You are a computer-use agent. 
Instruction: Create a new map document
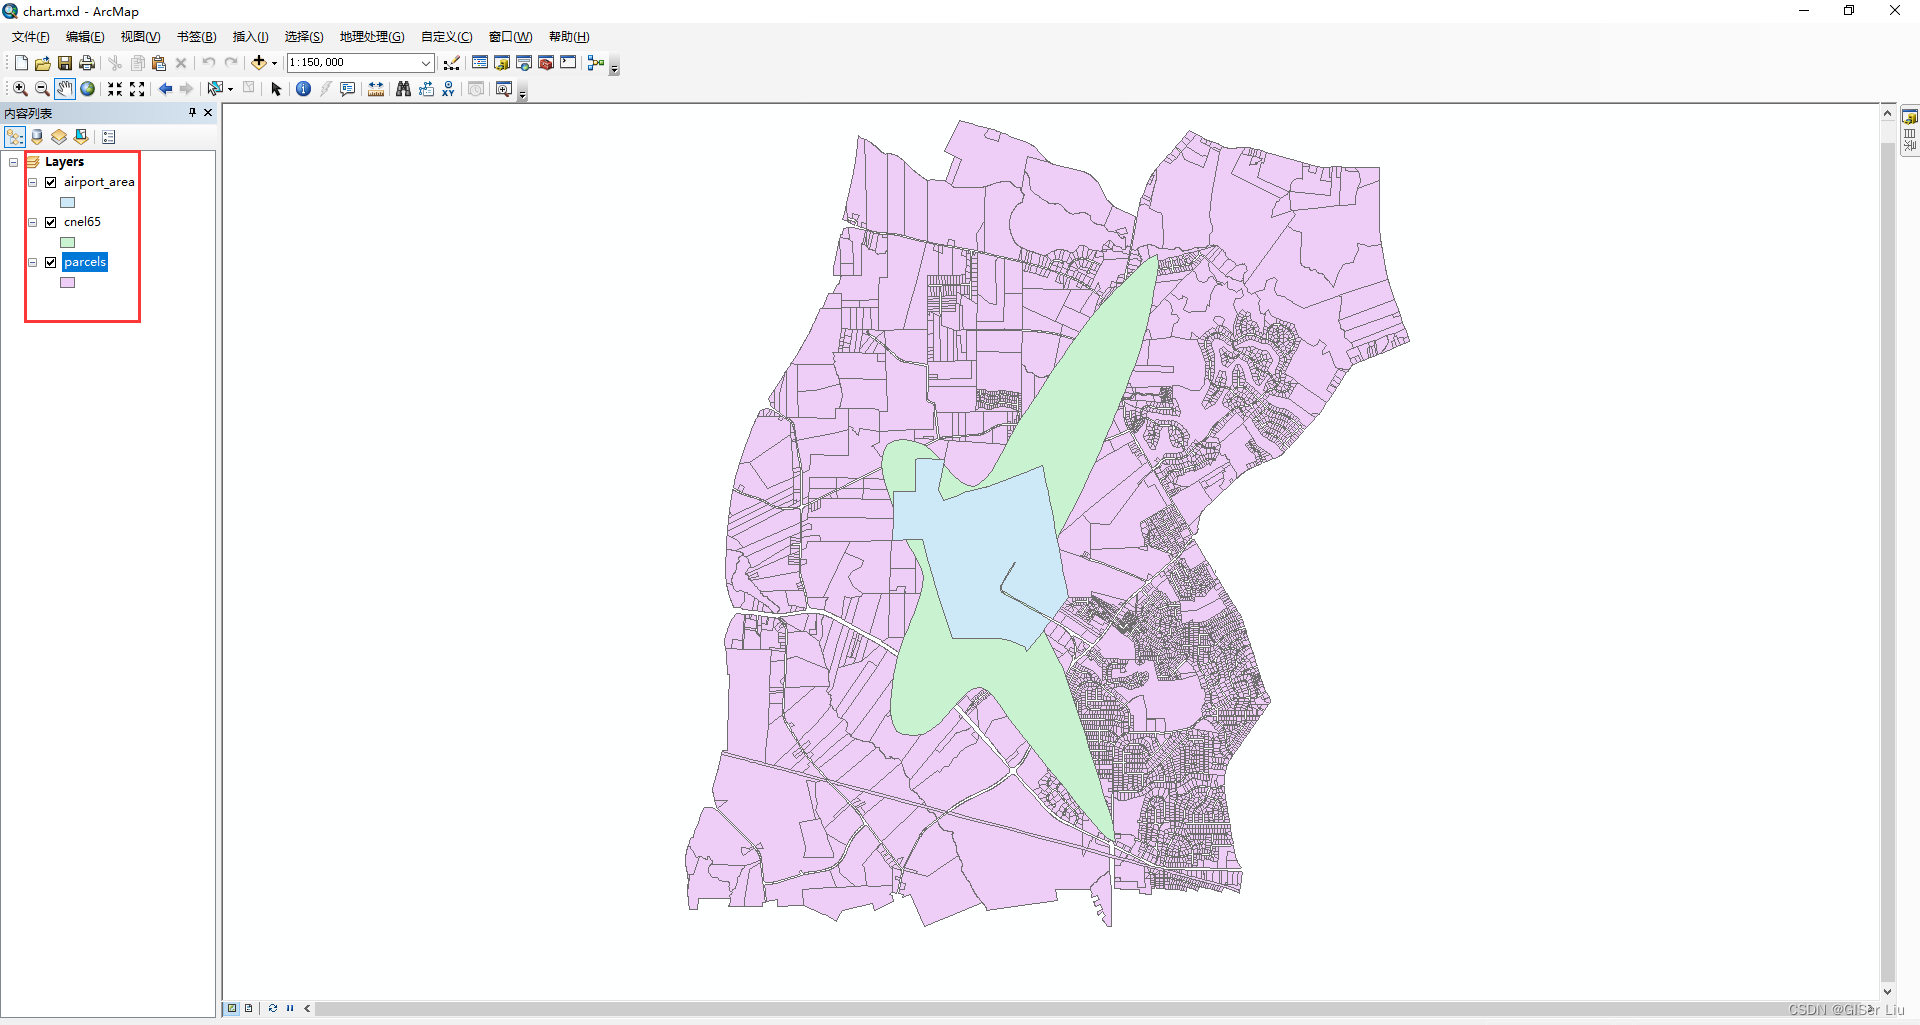point(21,63)
